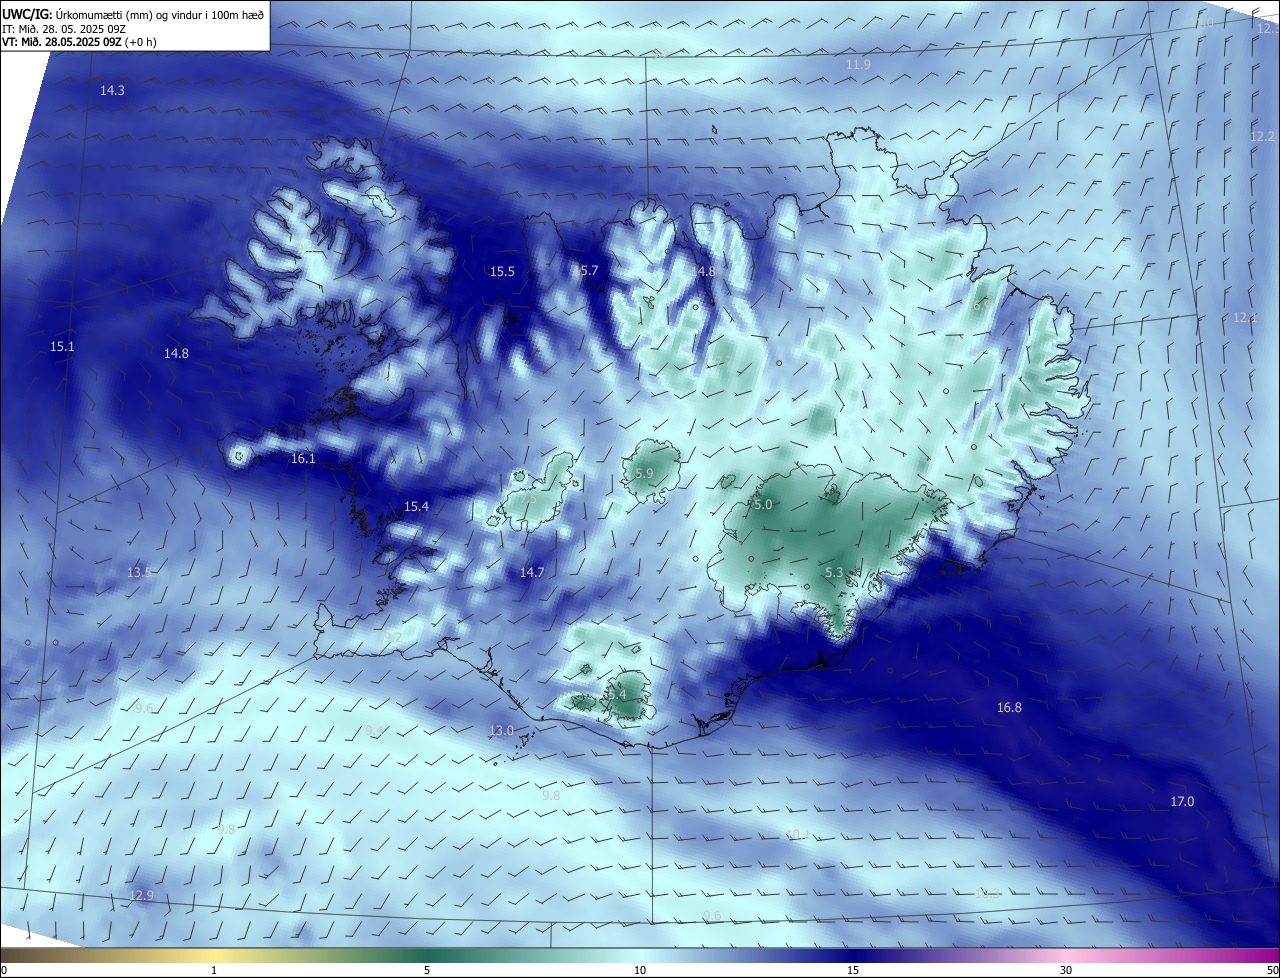Click the colour scale tick label '1'
This screenshot has width=1280, height=978.
[x=214, y=970]
